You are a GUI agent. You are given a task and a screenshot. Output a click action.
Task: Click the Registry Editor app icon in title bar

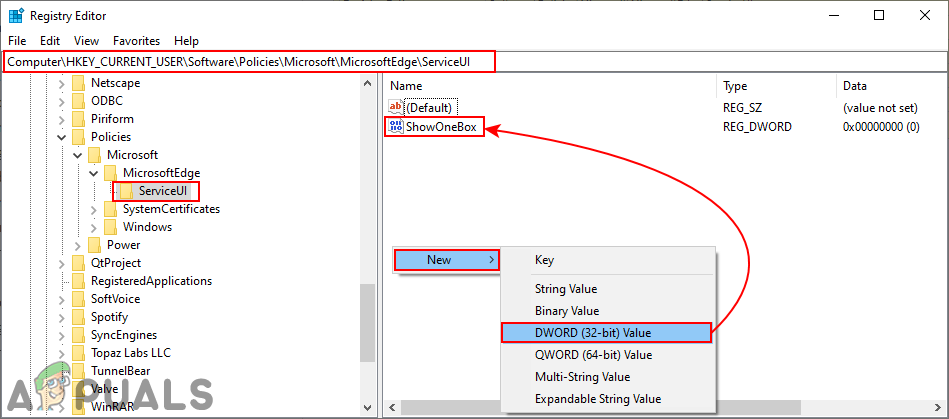[x=17, y=15]
